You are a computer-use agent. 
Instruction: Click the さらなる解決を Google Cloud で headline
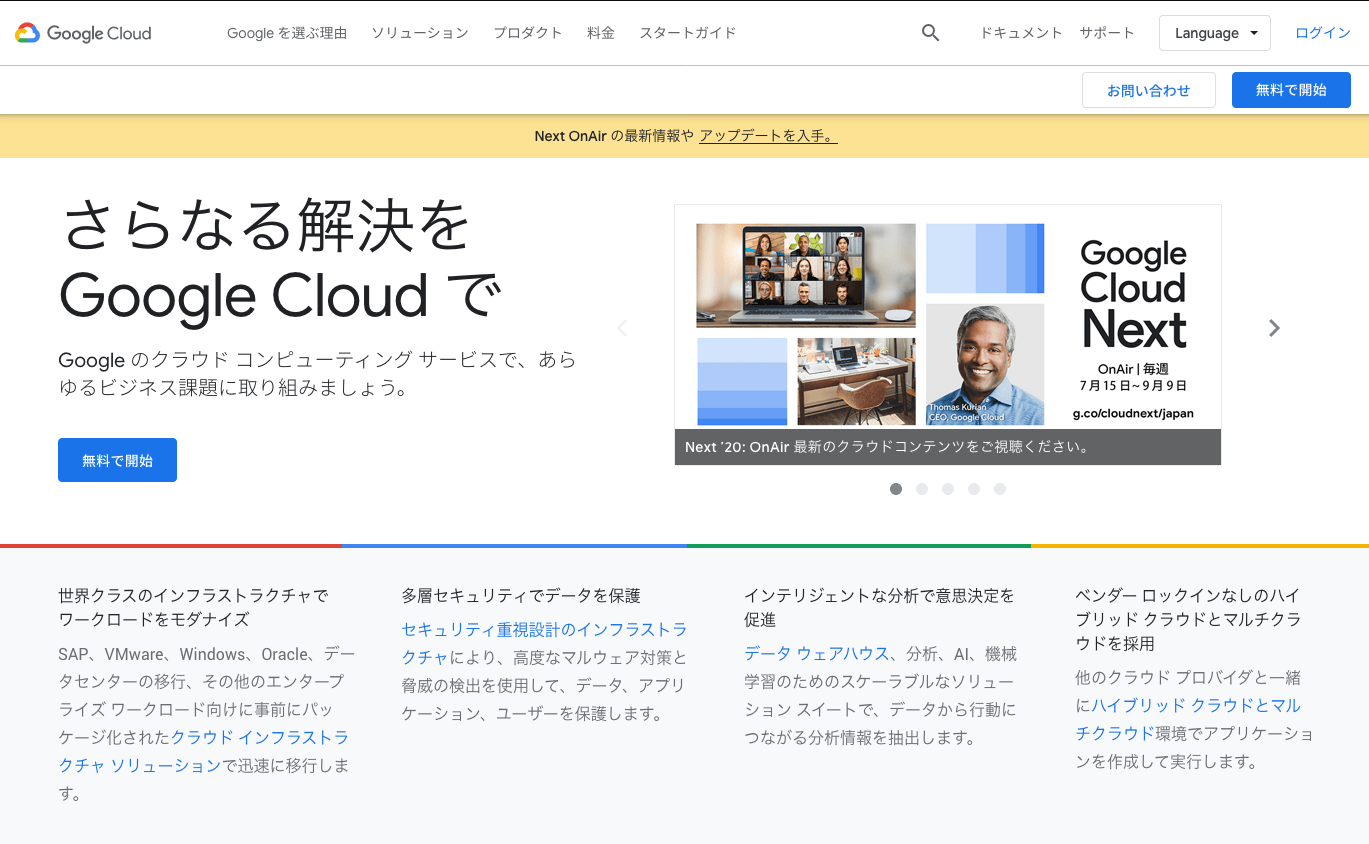click(280, 260)
